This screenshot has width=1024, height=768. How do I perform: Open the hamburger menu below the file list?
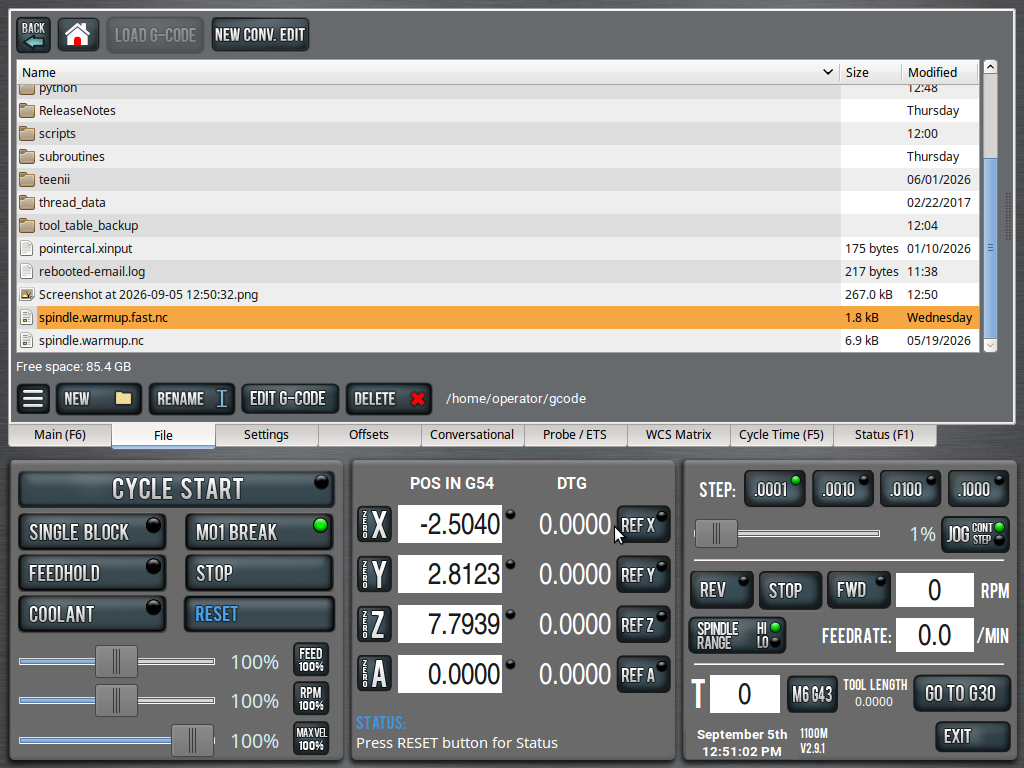pos(33,398)
